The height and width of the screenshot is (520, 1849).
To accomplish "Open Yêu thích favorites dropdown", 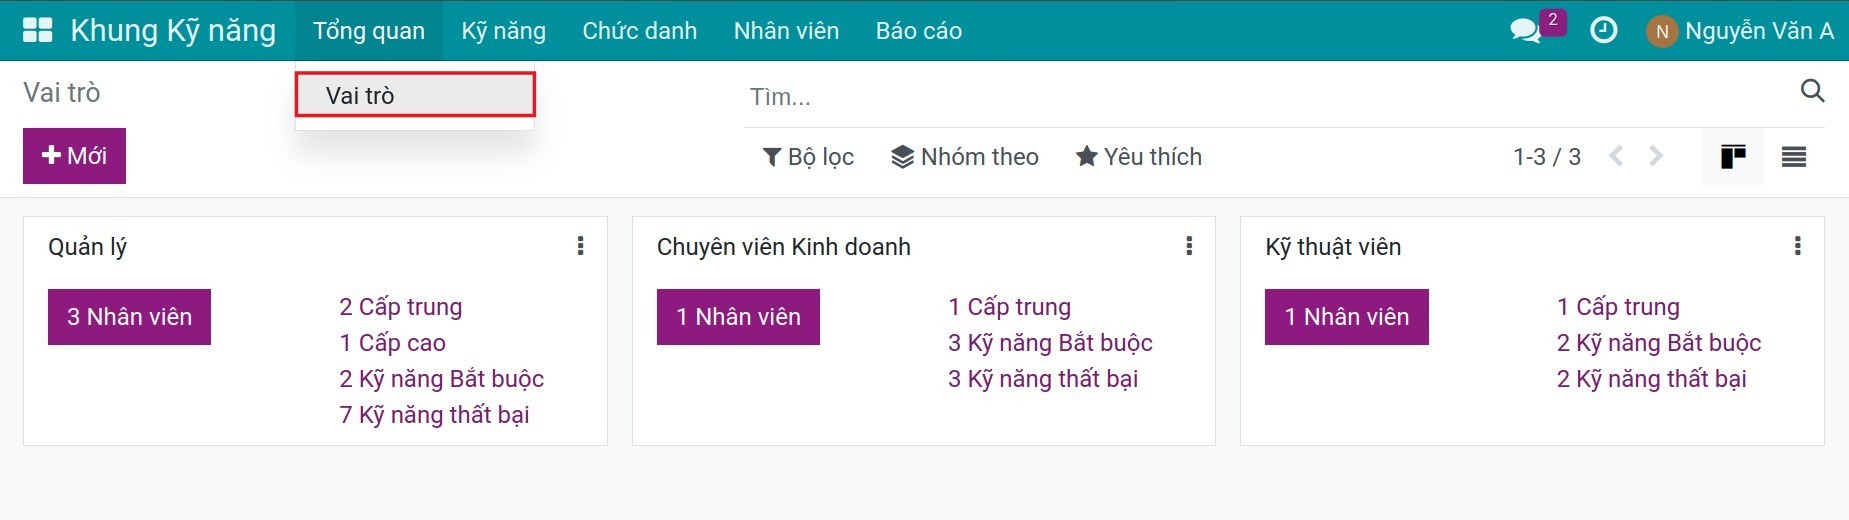I will [x=1138, y=157].
